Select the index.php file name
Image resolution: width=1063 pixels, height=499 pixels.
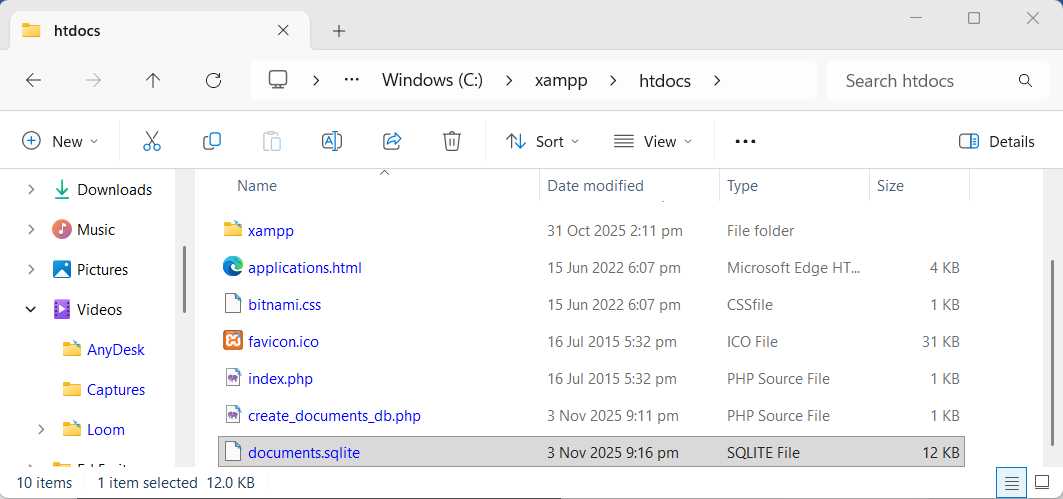281,378
